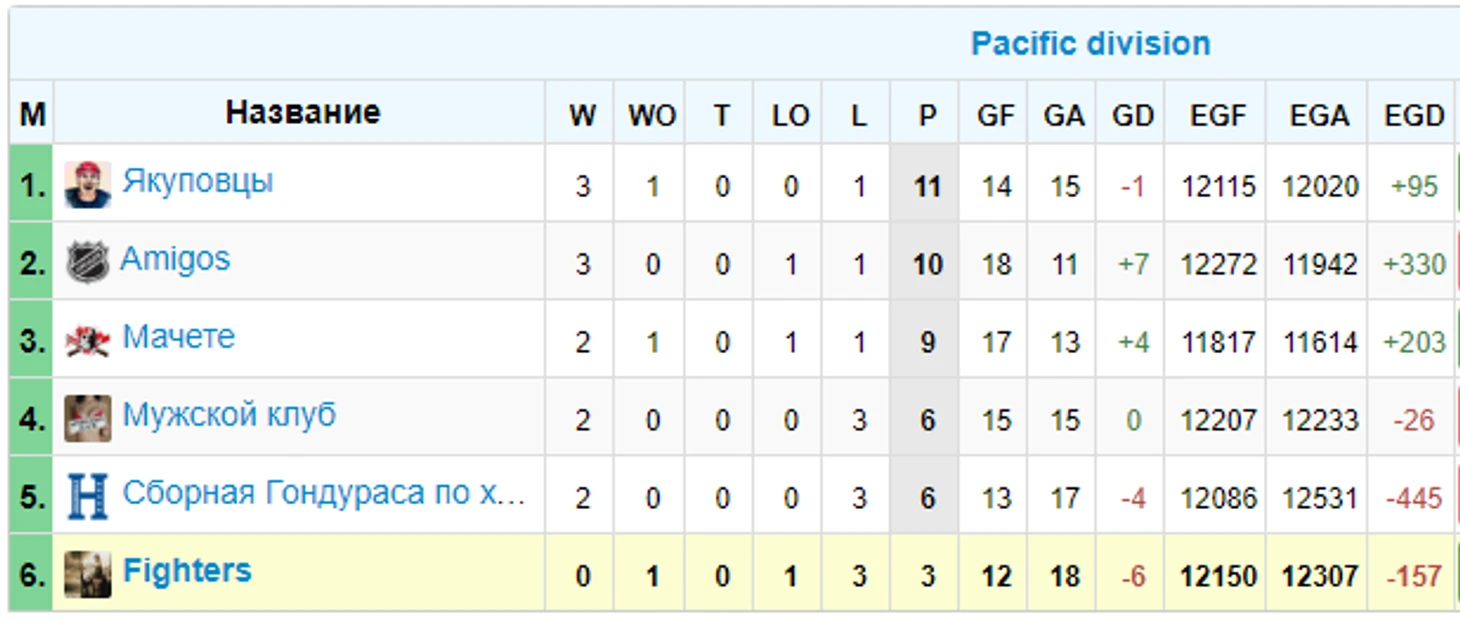Click the Amigos NHL shield logo
The width and height of the screenshot is (1460, 621).
click(x=87, y=262)
